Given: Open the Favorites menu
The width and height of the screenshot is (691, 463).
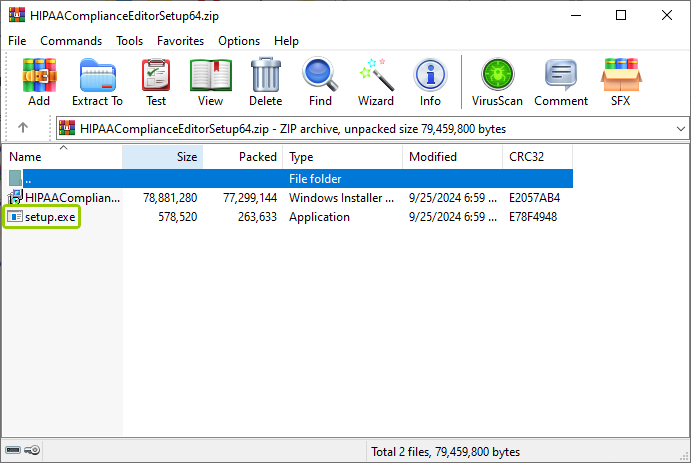Looking at the screenshot, I should tap(181, 41).
